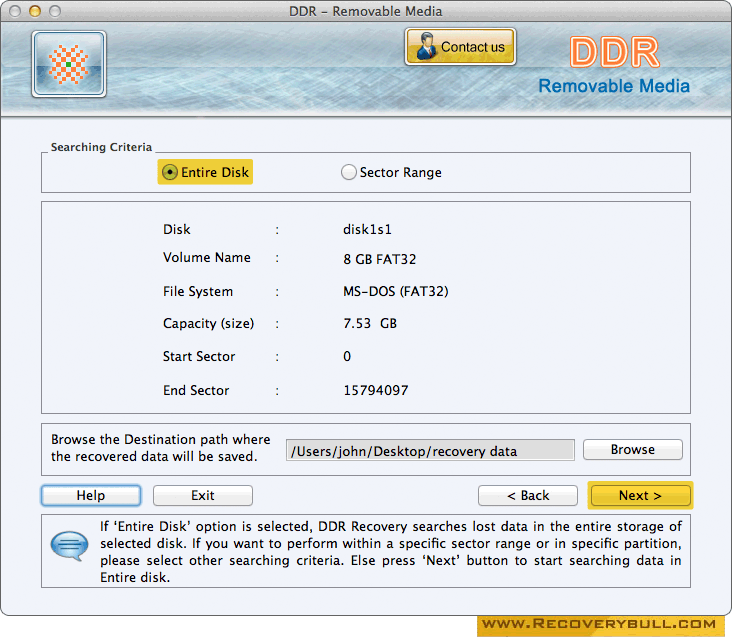Click the 'Searching Criteria' group label
732x637 pixels.
pos(101,147)
